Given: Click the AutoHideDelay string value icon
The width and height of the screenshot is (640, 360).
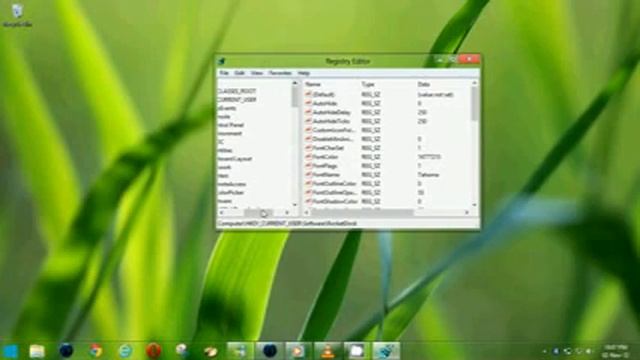Looking at the screenshot, I should tap(308, 112).
